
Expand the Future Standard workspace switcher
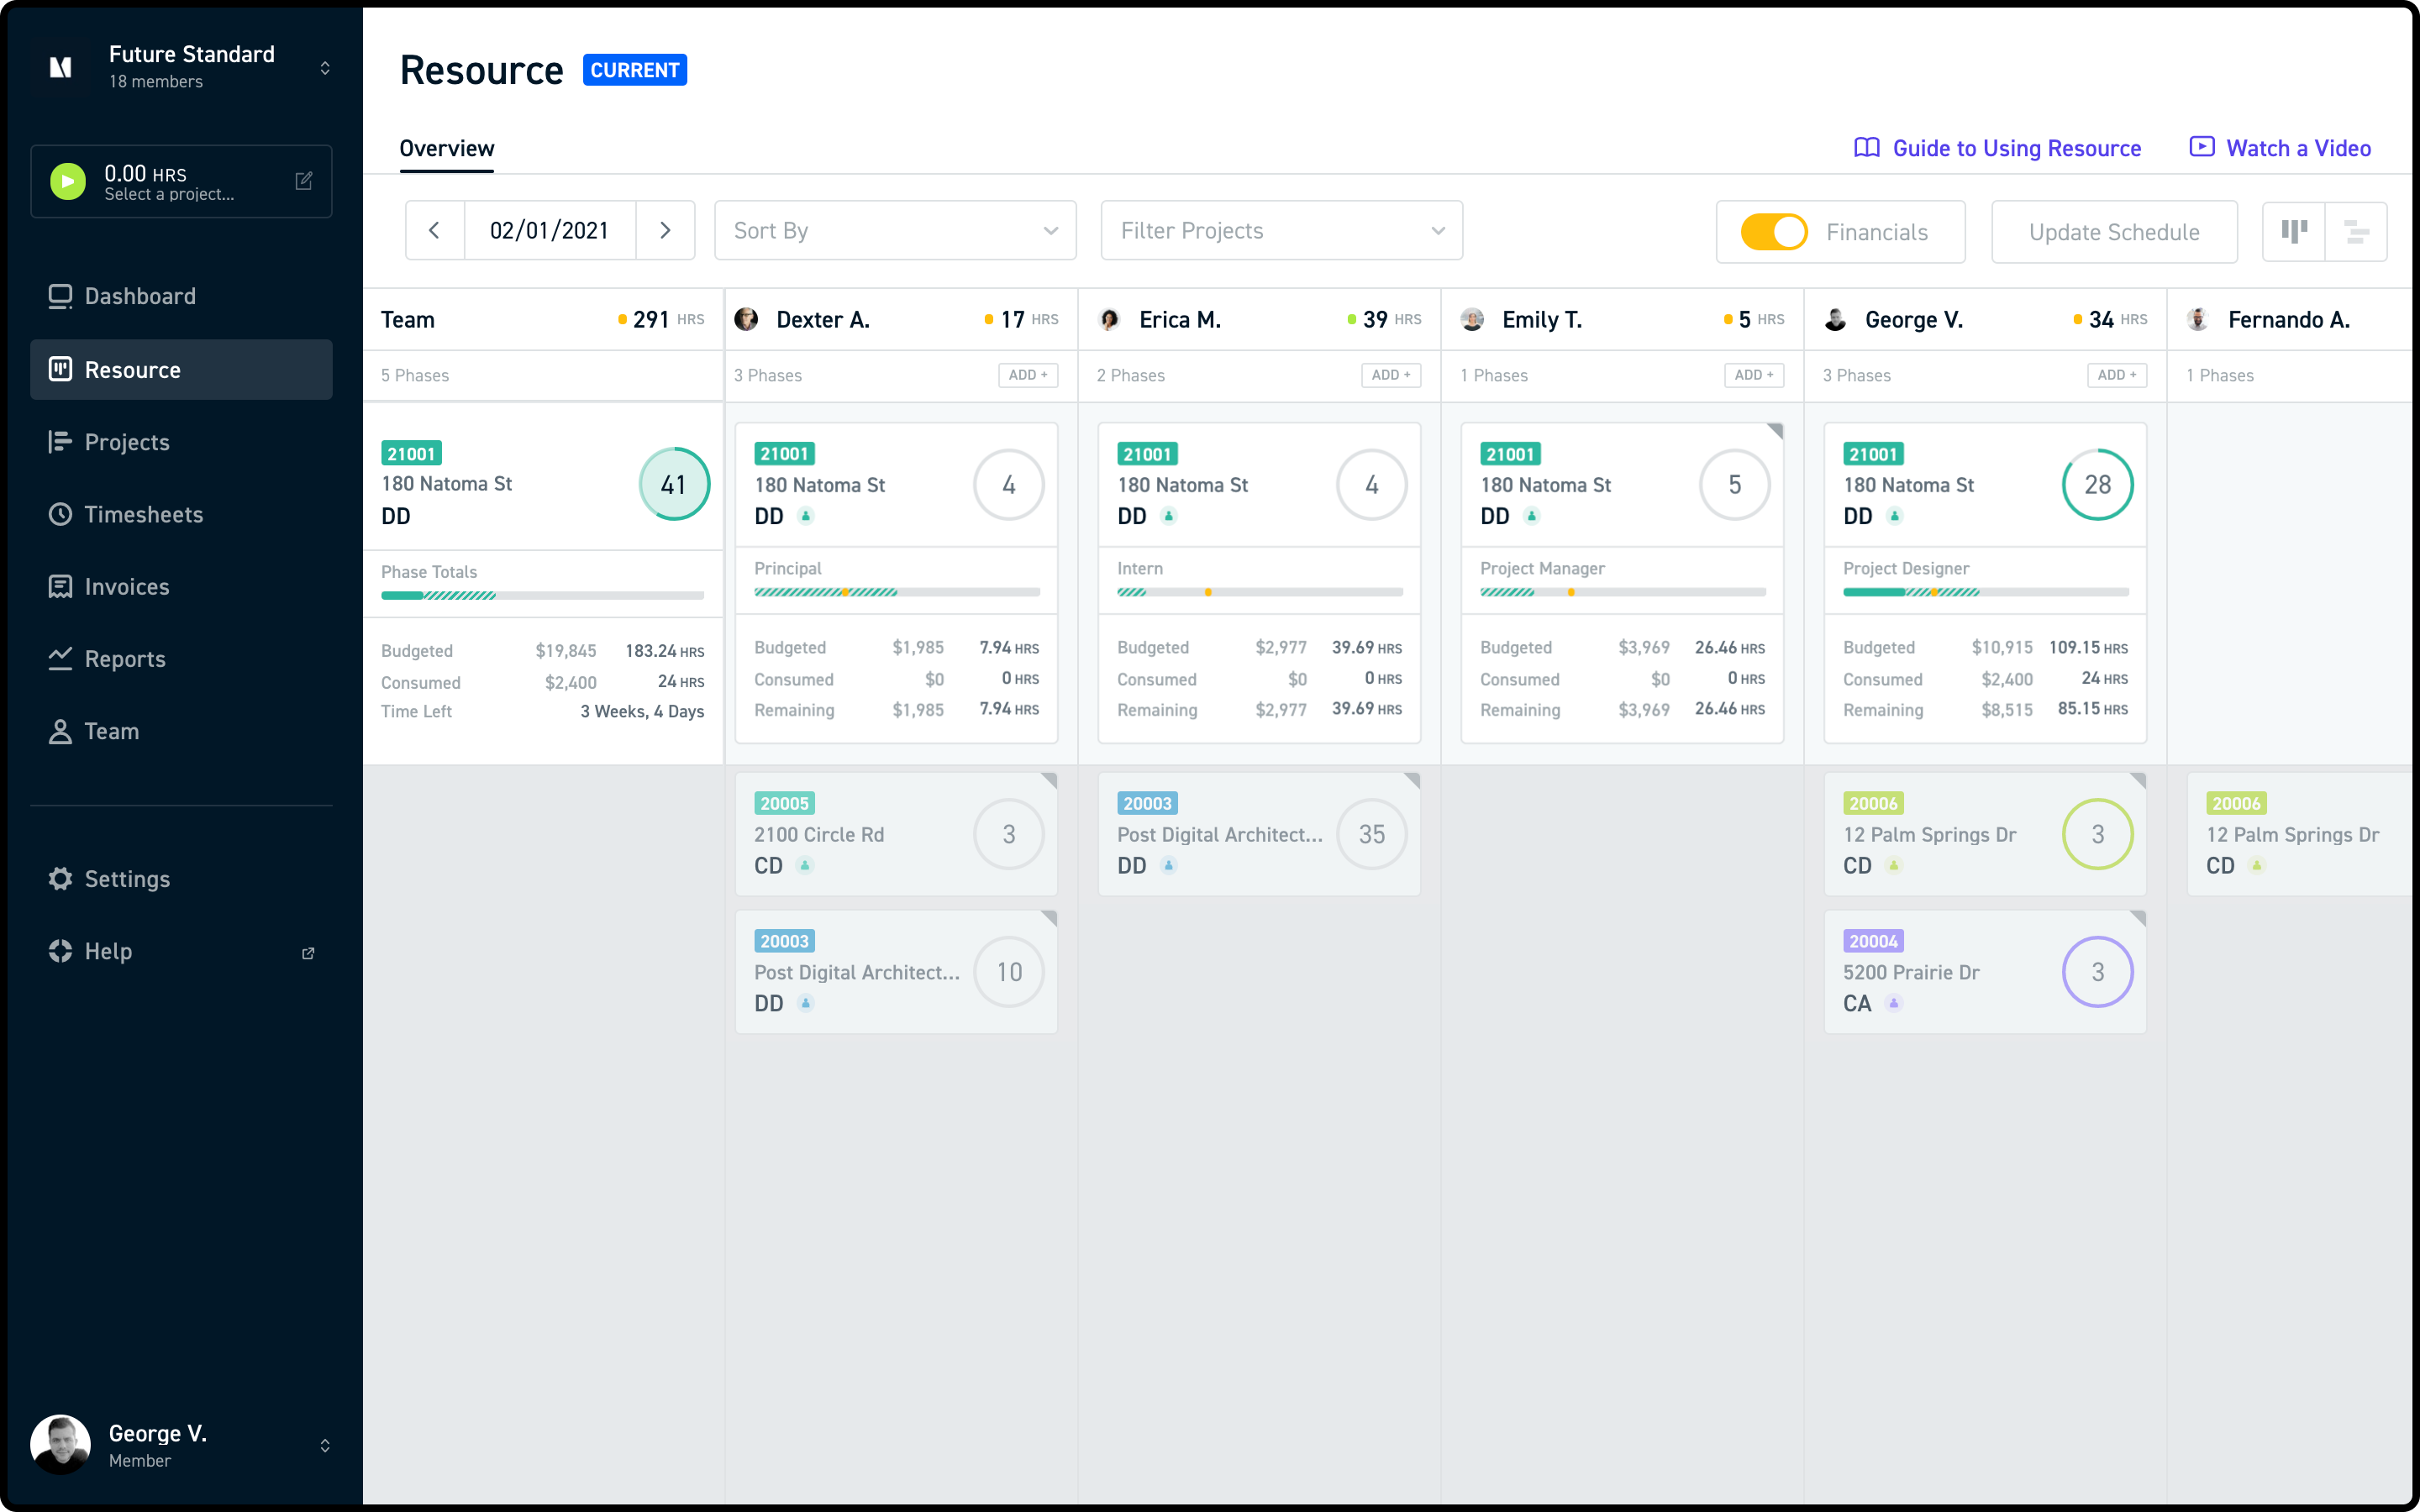[325, 68]
